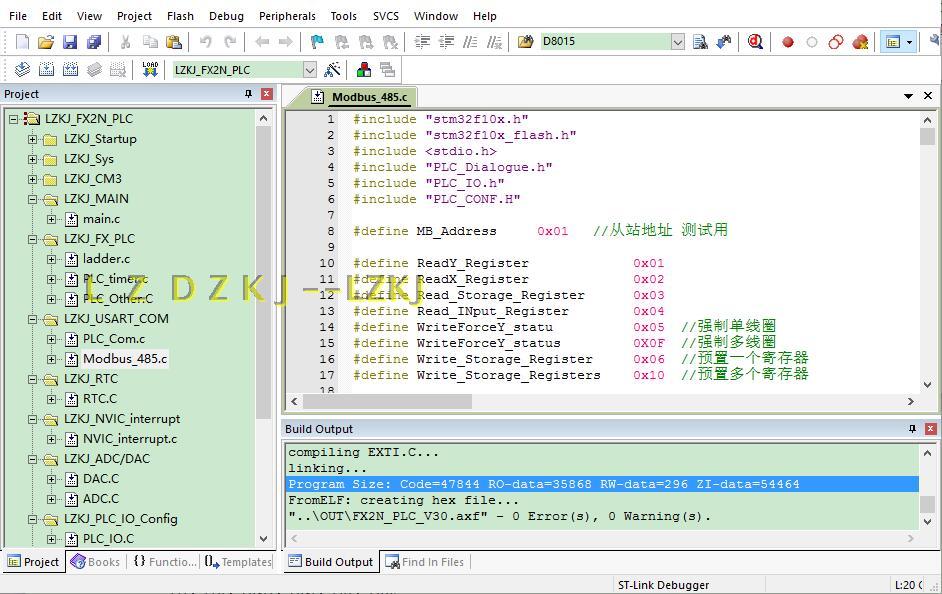
Task: Translate current file icon
Action: click(22, 70)
